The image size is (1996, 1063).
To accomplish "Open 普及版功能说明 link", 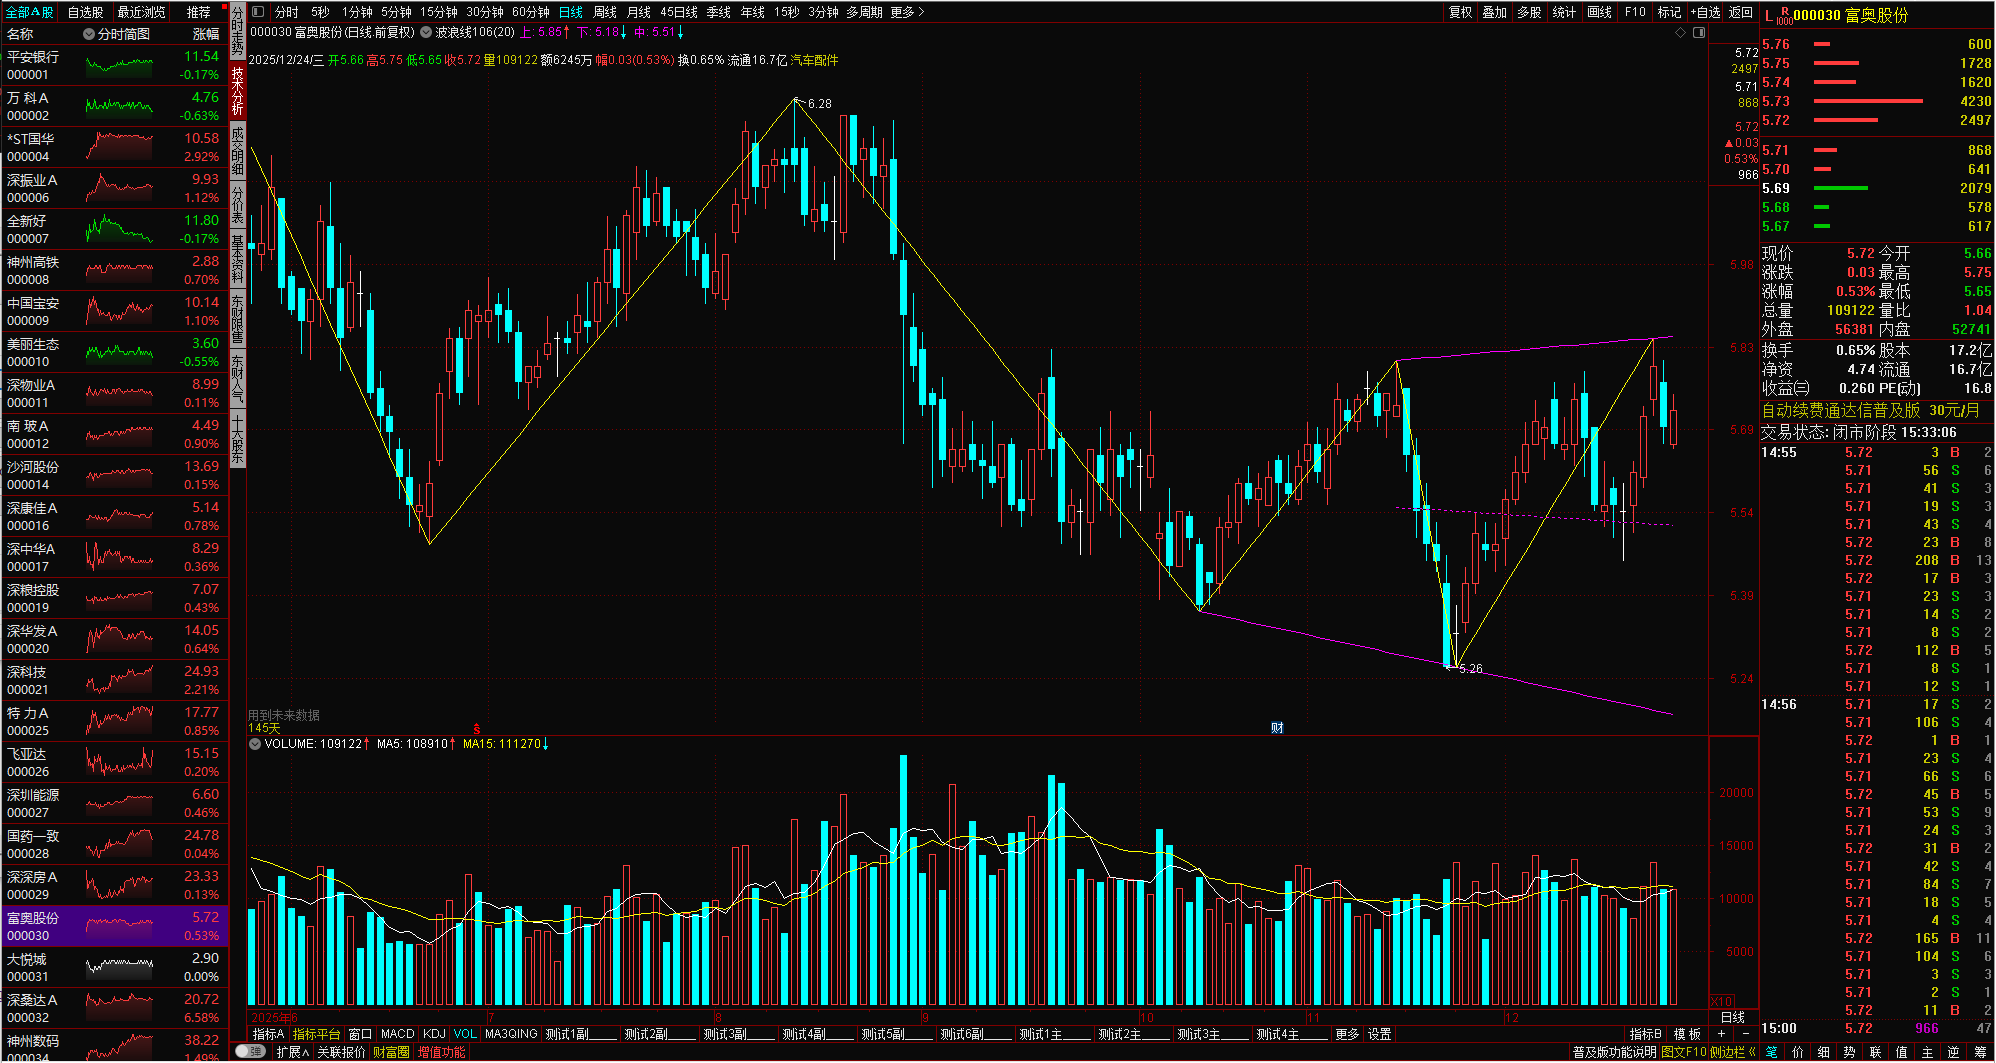I will [x=1614, y=1052].
